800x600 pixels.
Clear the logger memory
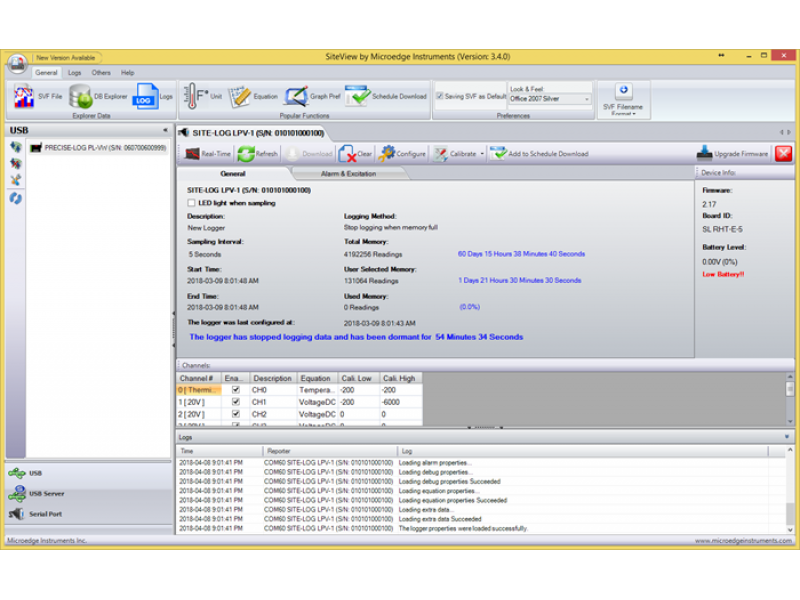click(x=356, y=154)
